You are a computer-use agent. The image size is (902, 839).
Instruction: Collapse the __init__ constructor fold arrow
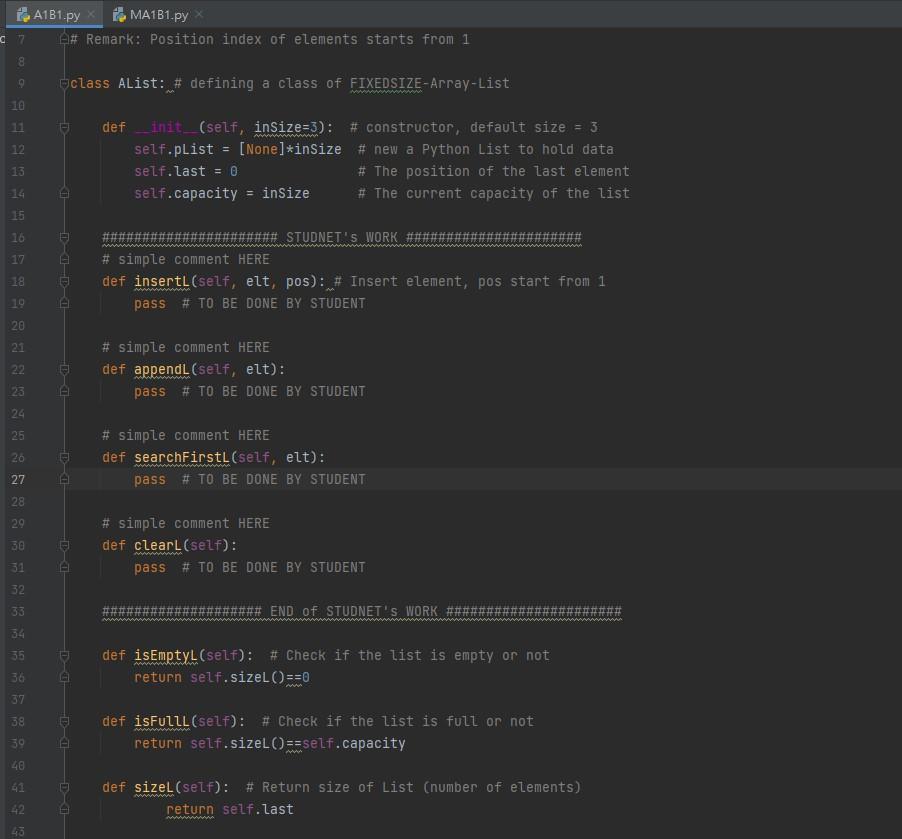63,127
